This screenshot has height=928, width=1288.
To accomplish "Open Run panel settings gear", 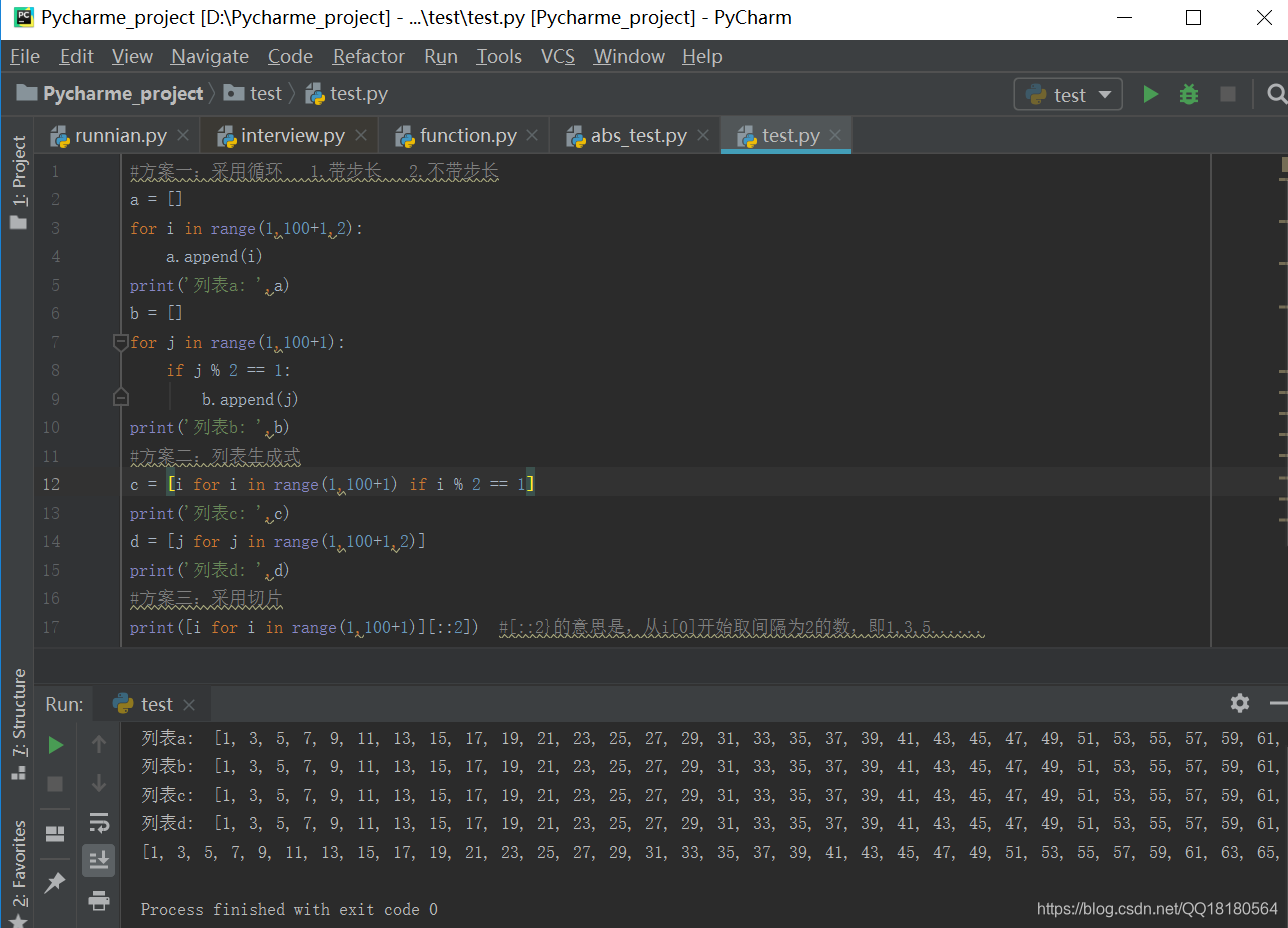I will point(1240,703).
